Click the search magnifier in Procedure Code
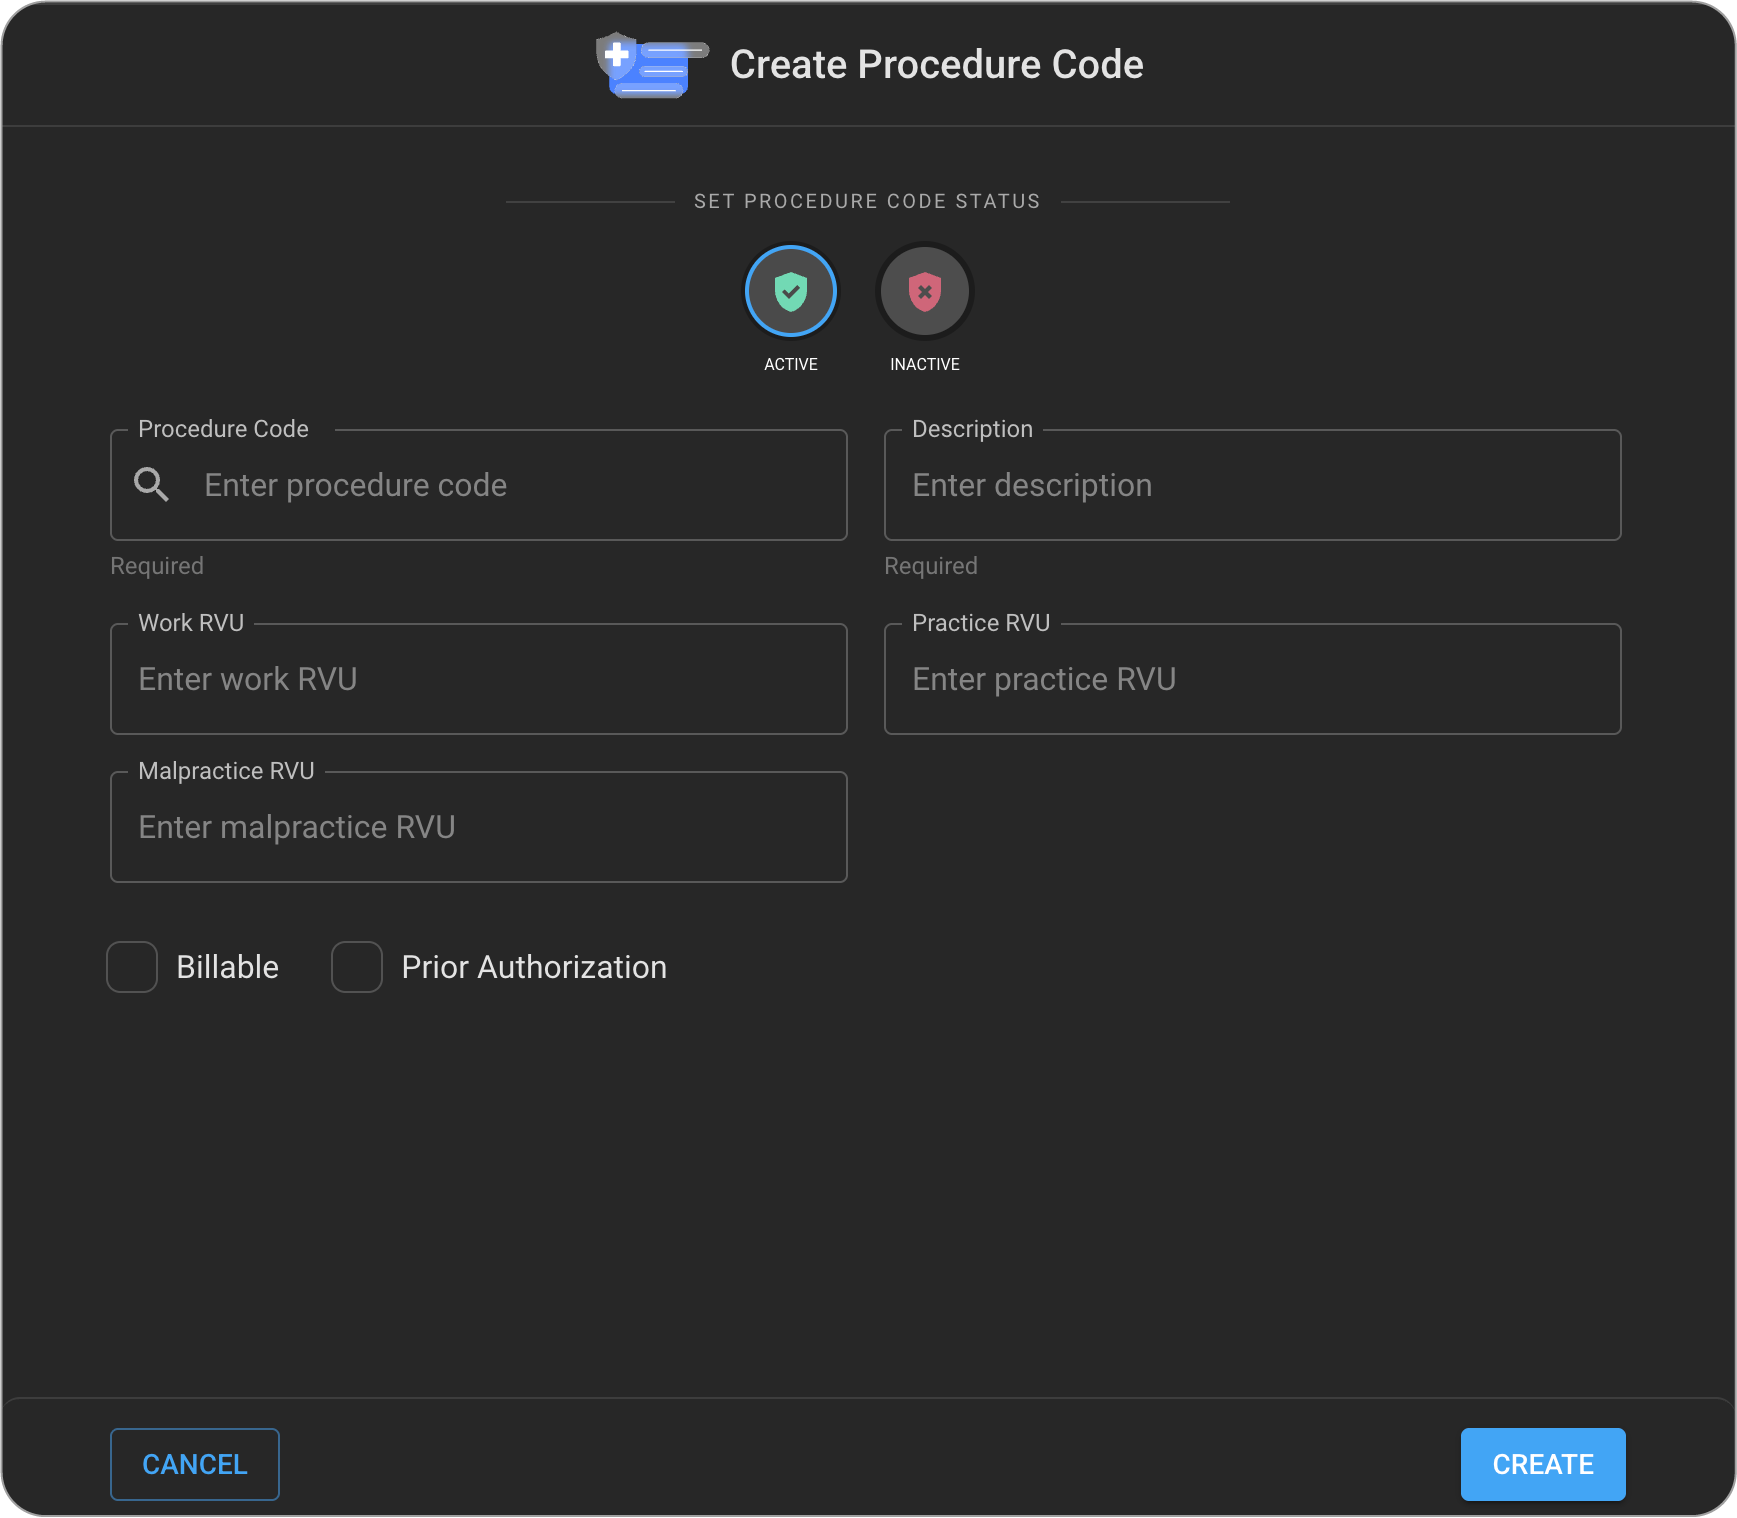The width and height of the screenshot is (1737, 1518). (151, 485)
